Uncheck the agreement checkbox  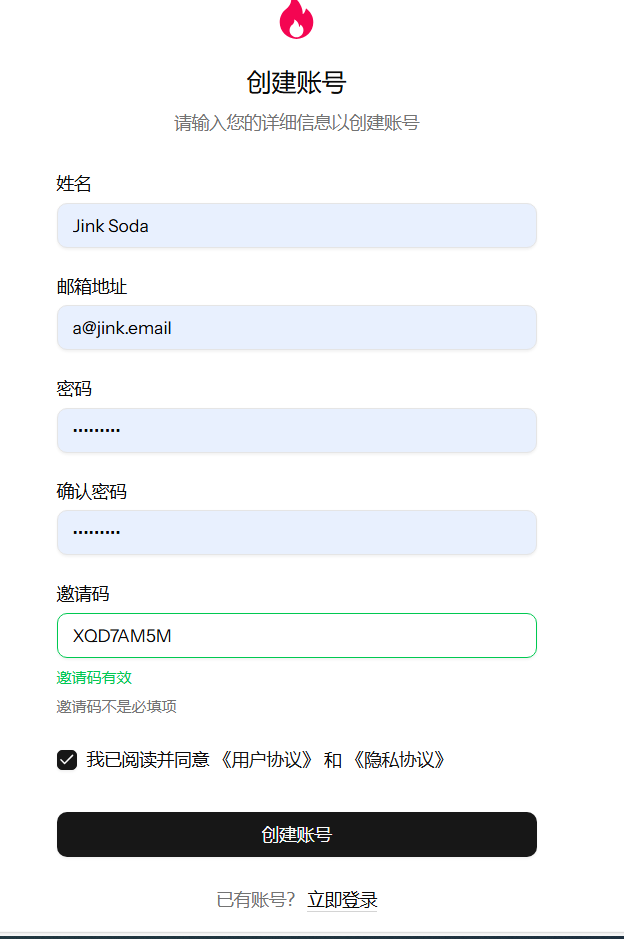67,760
